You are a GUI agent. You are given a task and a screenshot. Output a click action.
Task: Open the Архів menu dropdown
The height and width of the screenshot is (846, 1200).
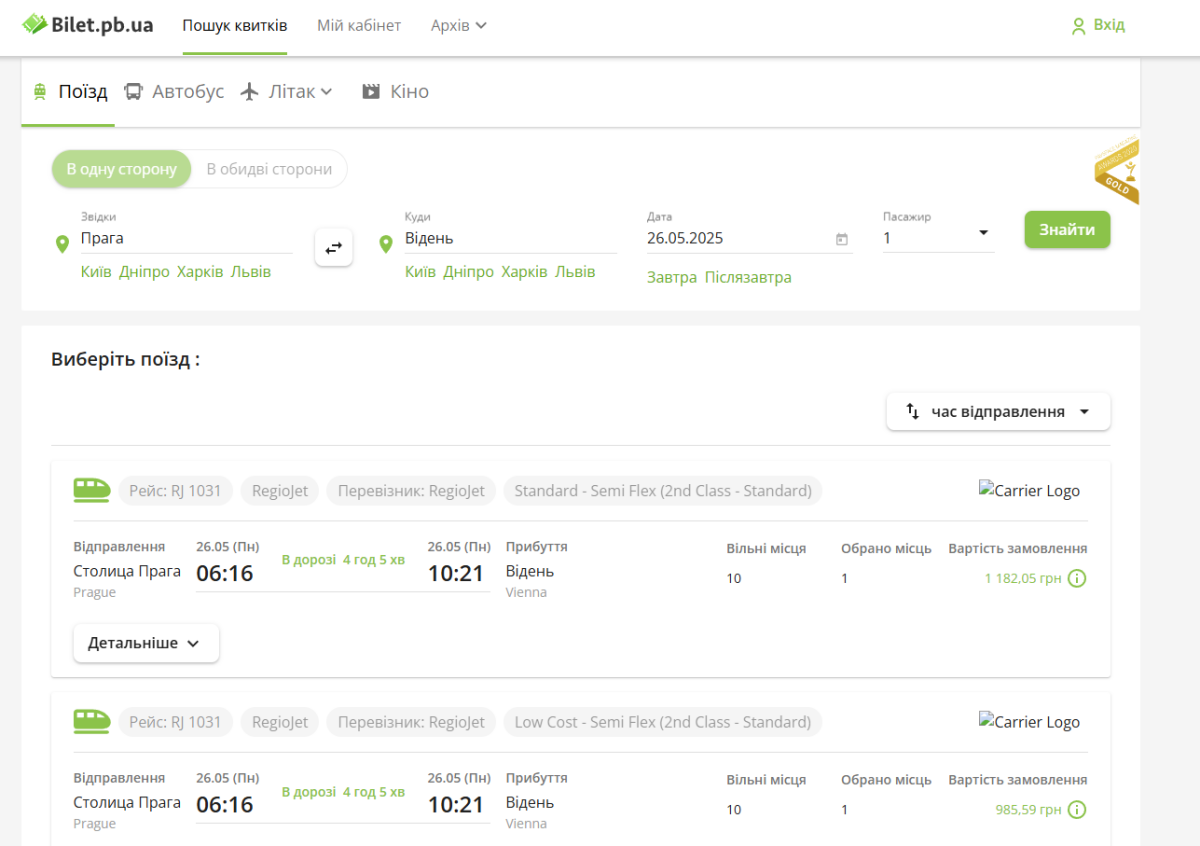458,25
